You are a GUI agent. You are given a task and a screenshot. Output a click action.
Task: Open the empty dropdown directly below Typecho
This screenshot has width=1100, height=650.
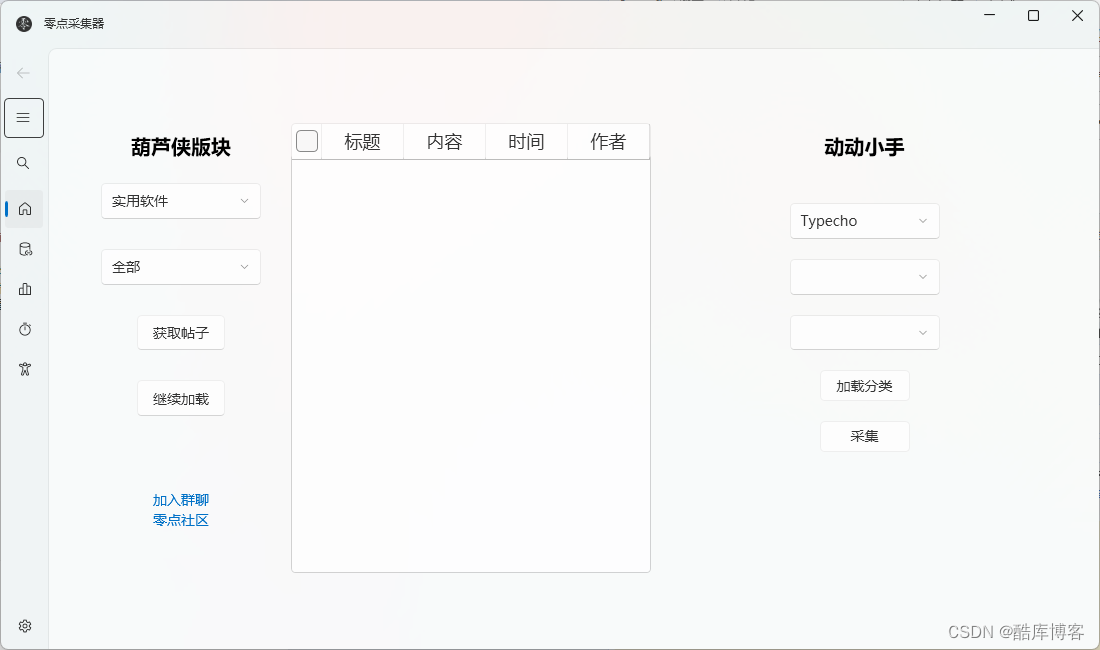pyautogui.click(x=864, y=277)
